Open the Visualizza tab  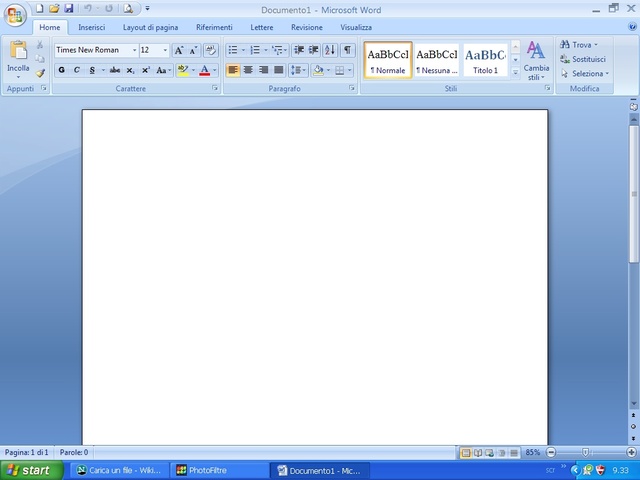point(356,27)
